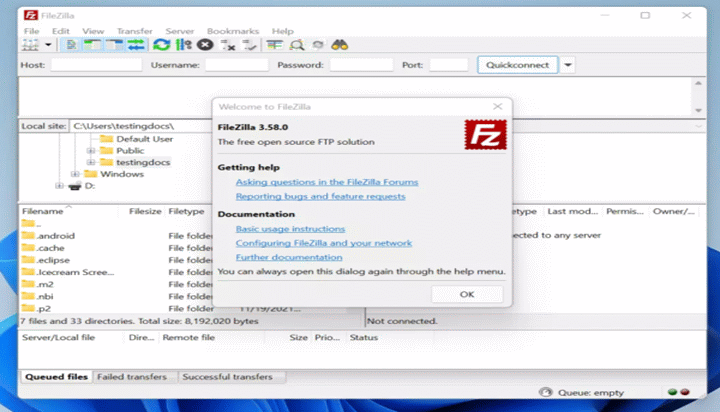Open the Transfer menu

point(135,31)
